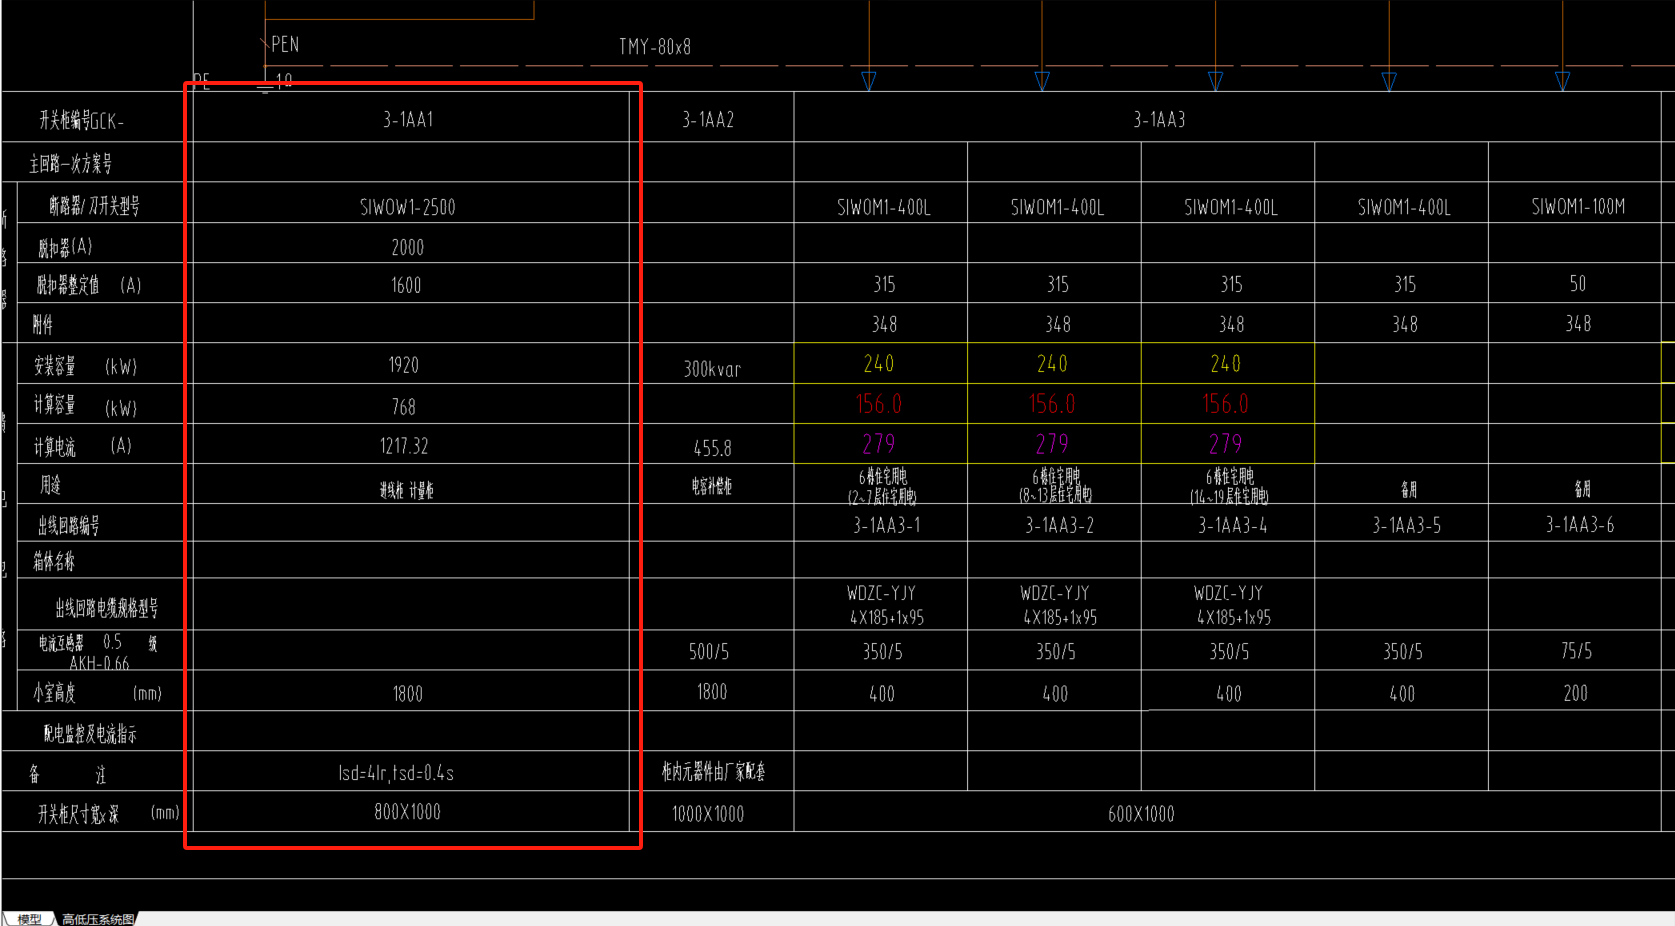Viewport: 1675px width, 926px height.
Task: Click 350/5 ratio in 3-1AA3-5 column
Action: (1402, 652)
